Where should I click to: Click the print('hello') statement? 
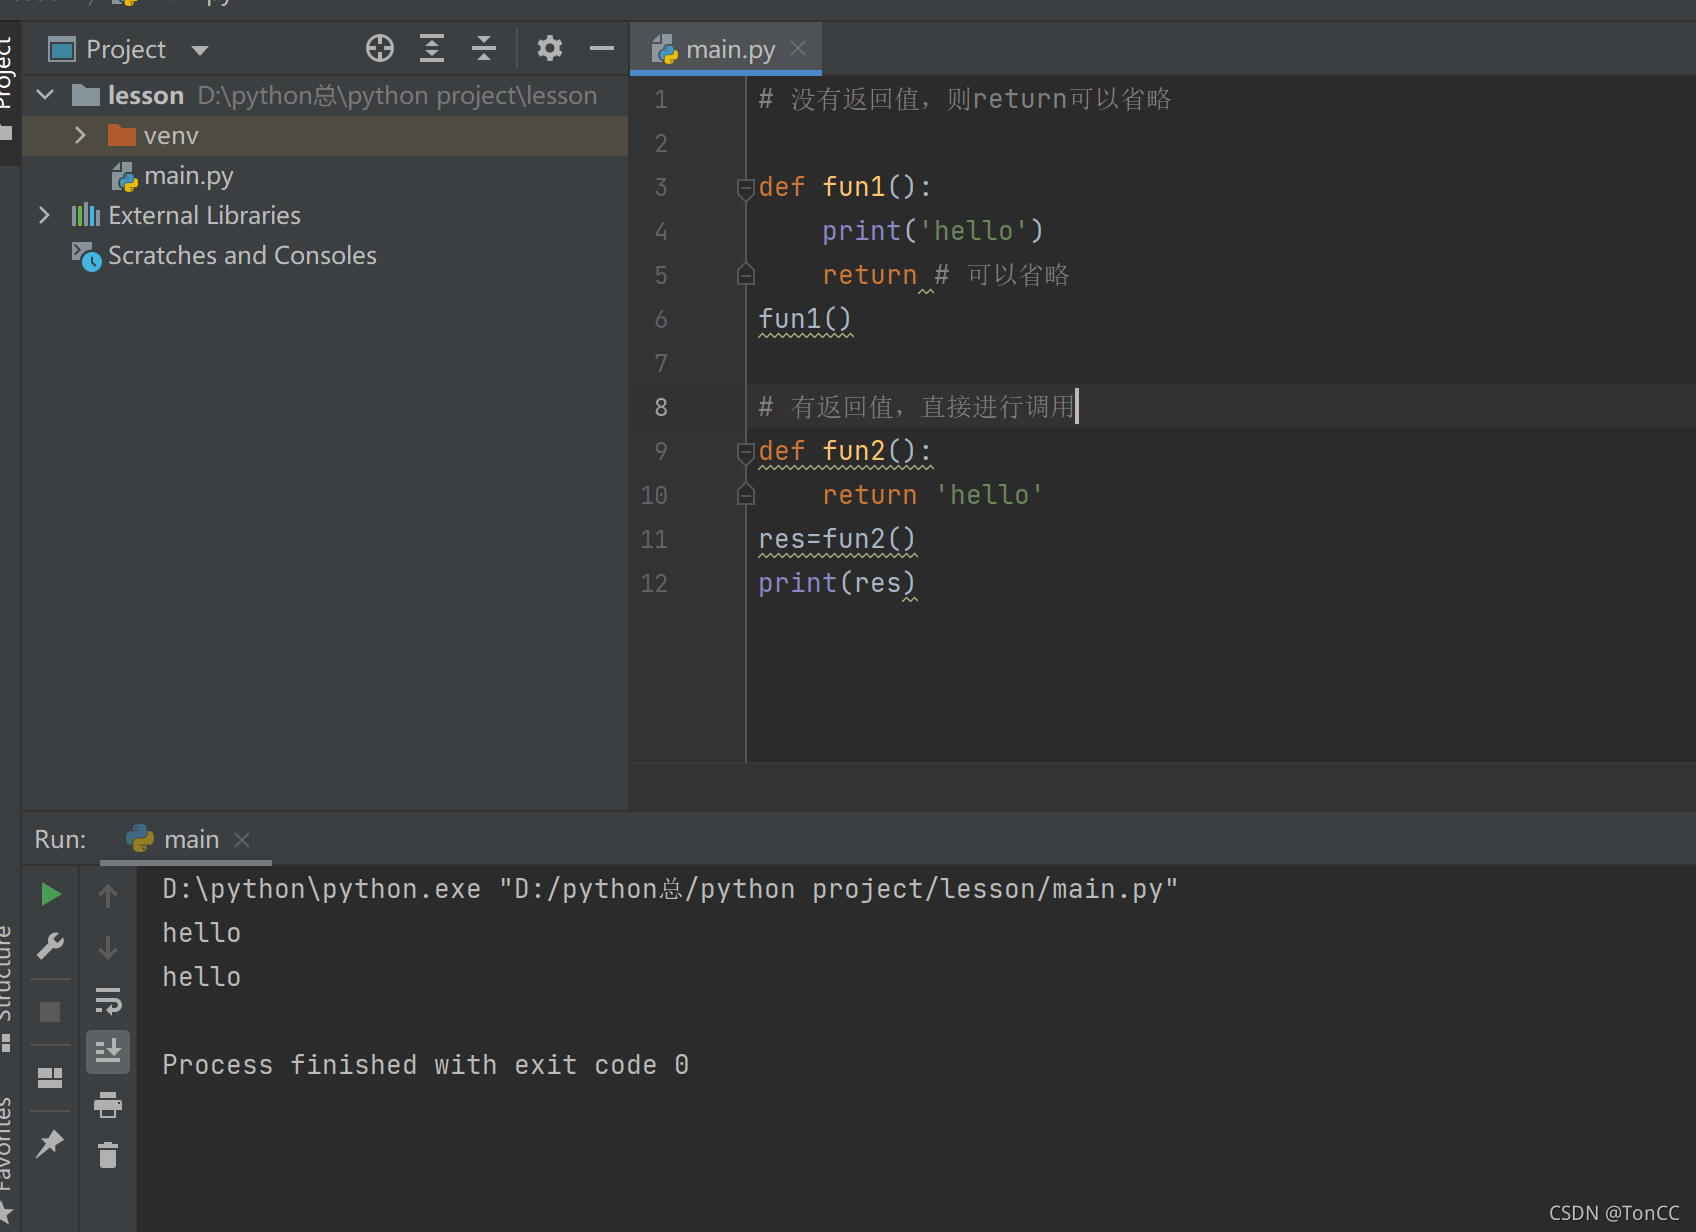click(x=933, y=231)
